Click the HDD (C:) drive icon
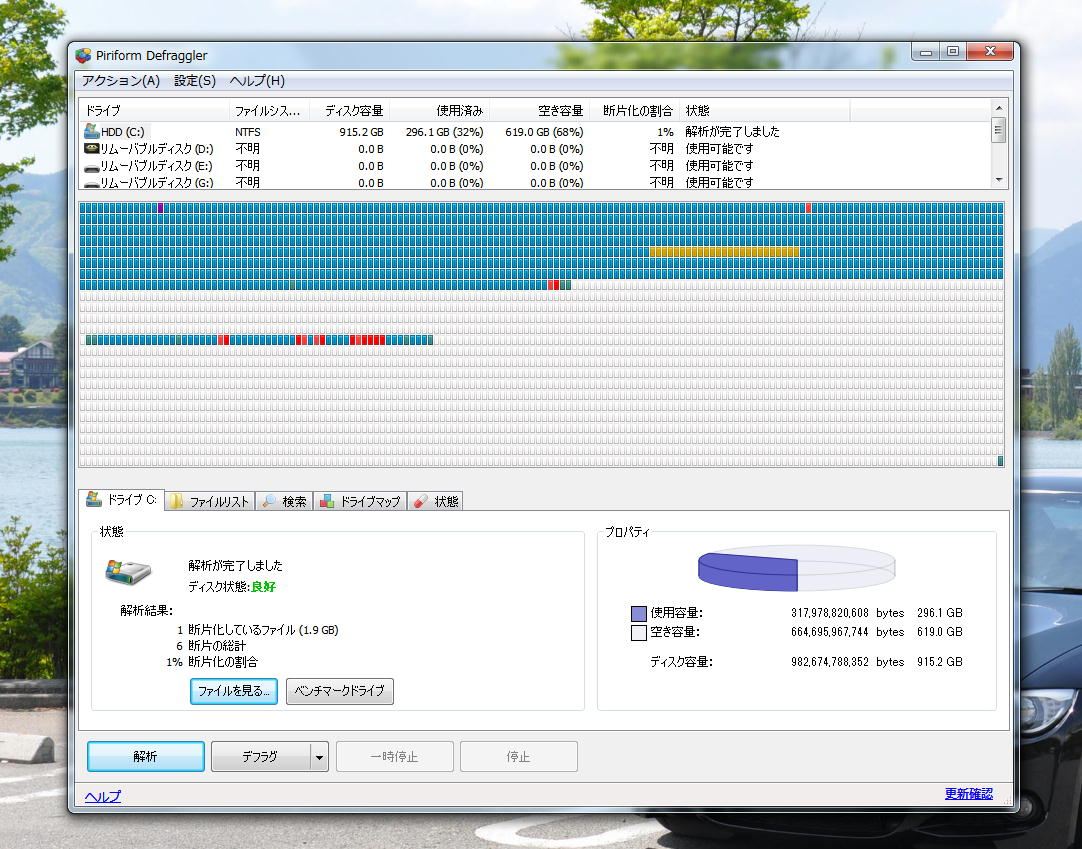1082x849 pixels. point(91,130)
